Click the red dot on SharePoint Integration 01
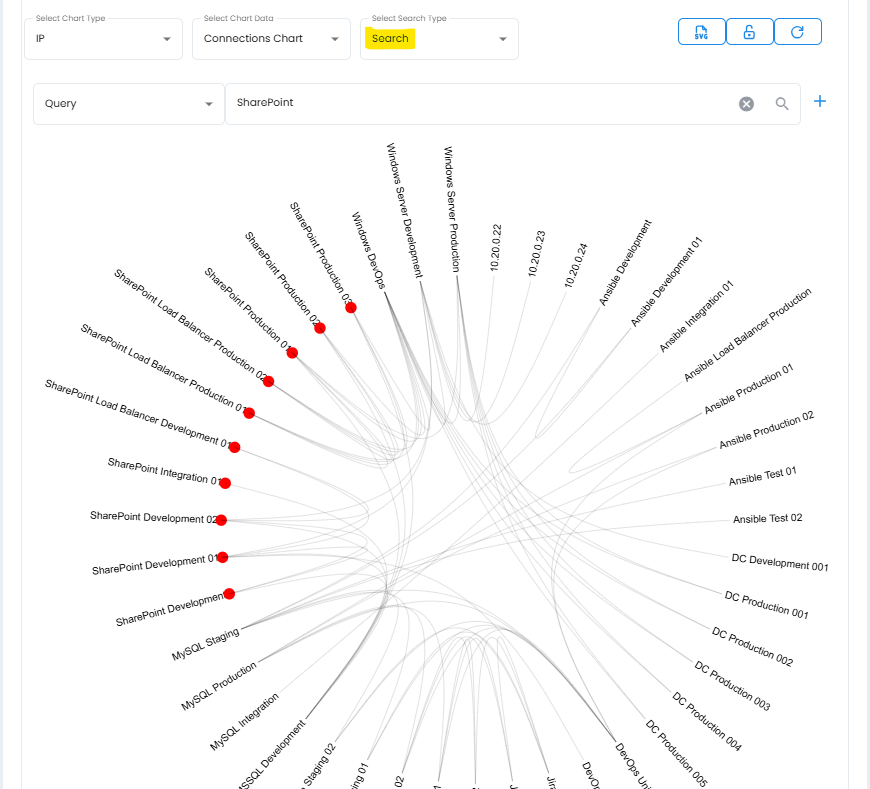 point(226,483)
